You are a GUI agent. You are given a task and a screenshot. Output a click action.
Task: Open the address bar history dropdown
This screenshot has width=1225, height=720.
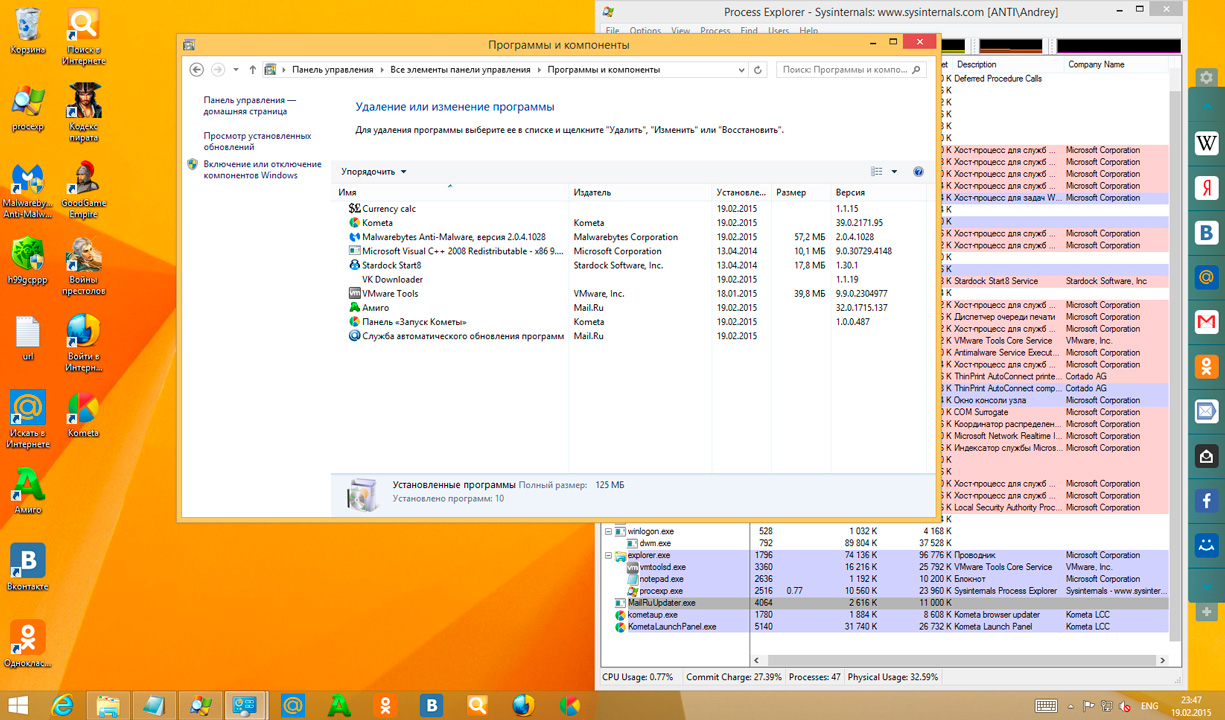tap(741, 70)
